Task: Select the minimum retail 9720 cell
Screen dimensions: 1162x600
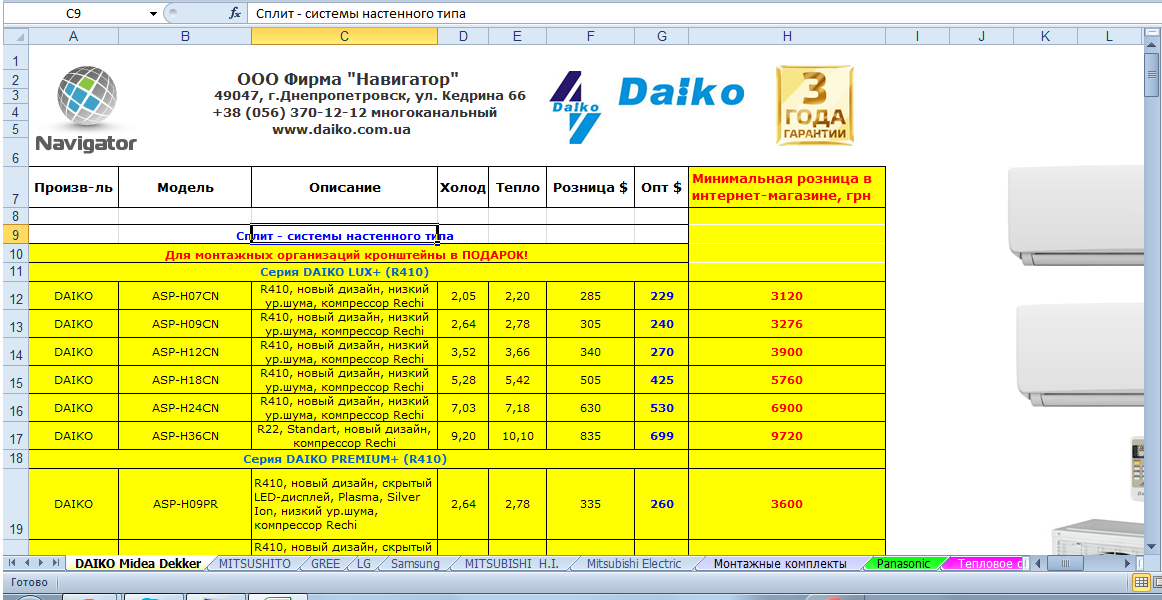Action: [x=787, y=436]
